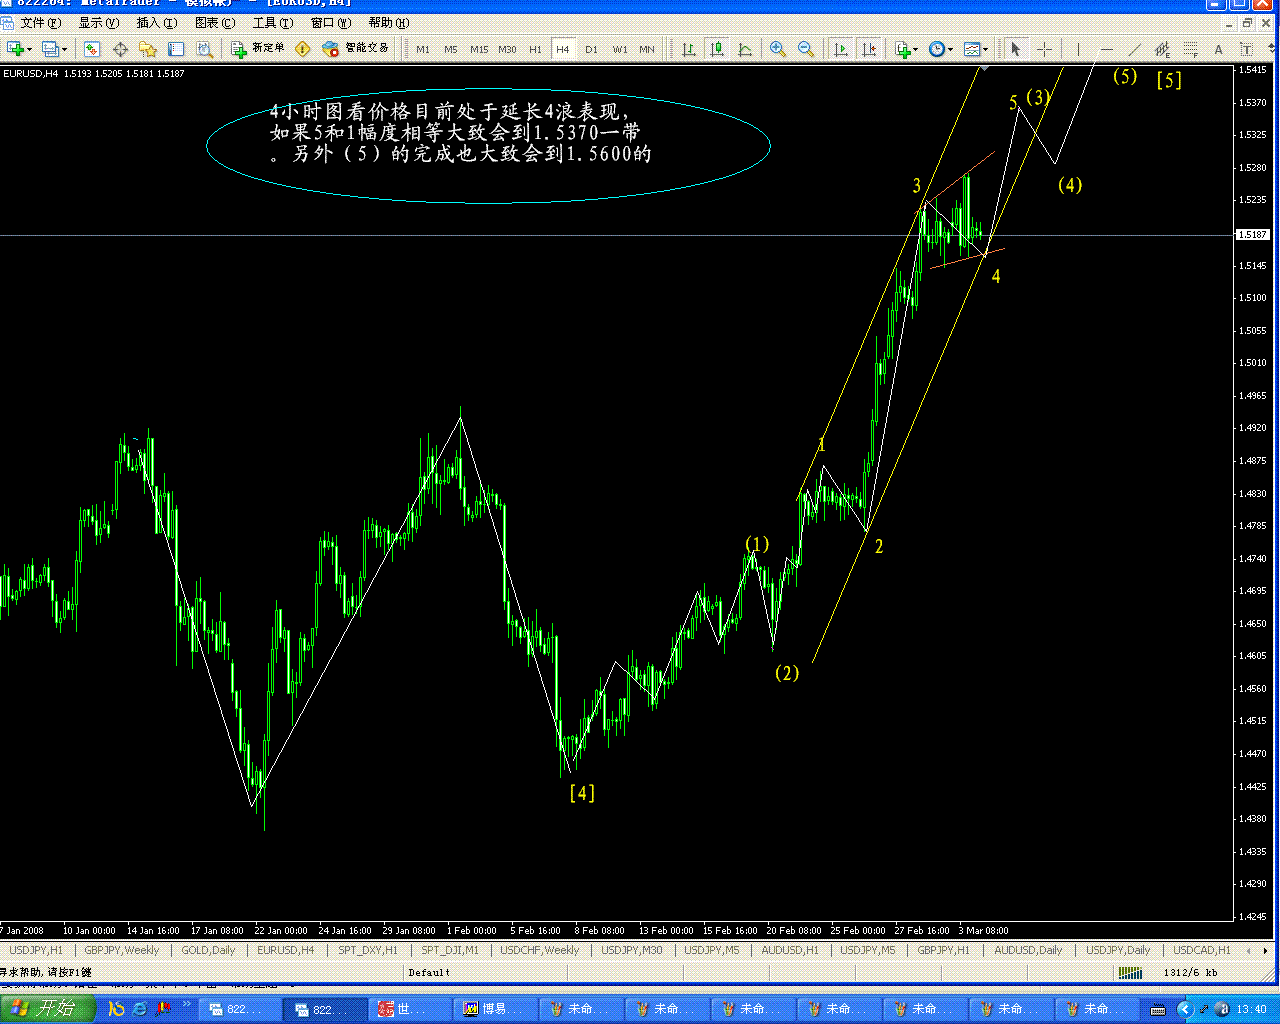Switch chart to Candlesticks mode
The height and width of the screenshot is (1024, 1280).
[717, 48]
